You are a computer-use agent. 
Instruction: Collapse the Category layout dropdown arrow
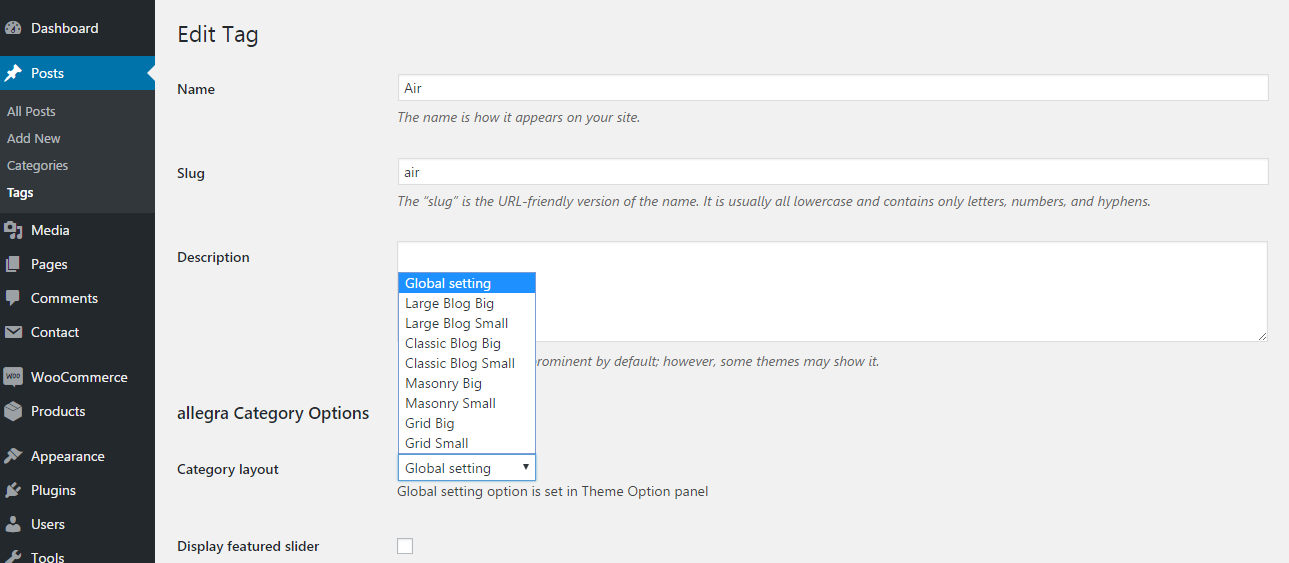coord(525,467)
